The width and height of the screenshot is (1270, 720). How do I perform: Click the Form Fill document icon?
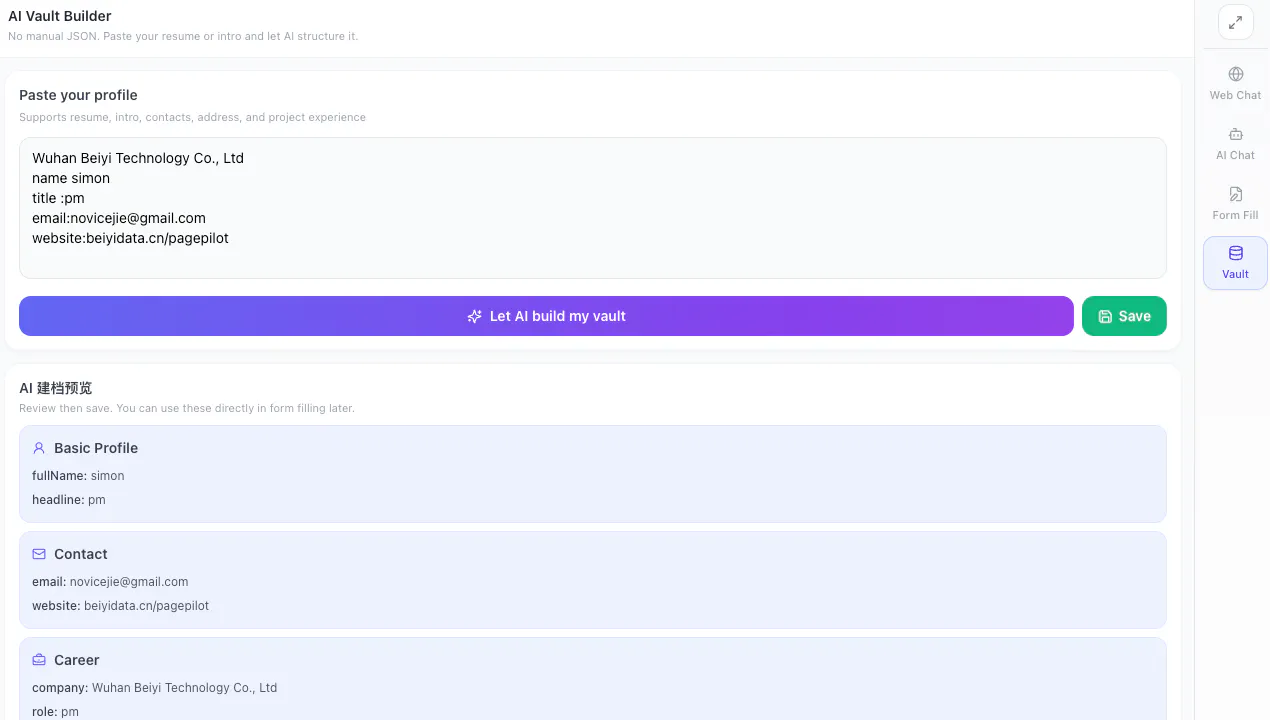(1235, 194)
